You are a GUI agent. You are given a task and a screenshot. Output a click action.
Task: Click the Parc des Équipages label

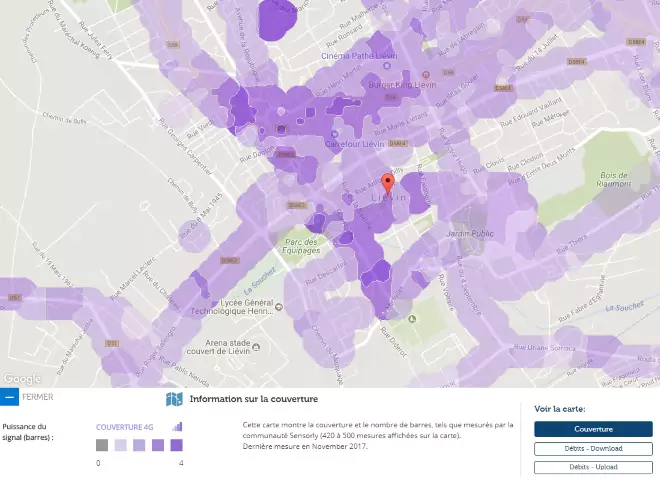click(x=300, y=246)
